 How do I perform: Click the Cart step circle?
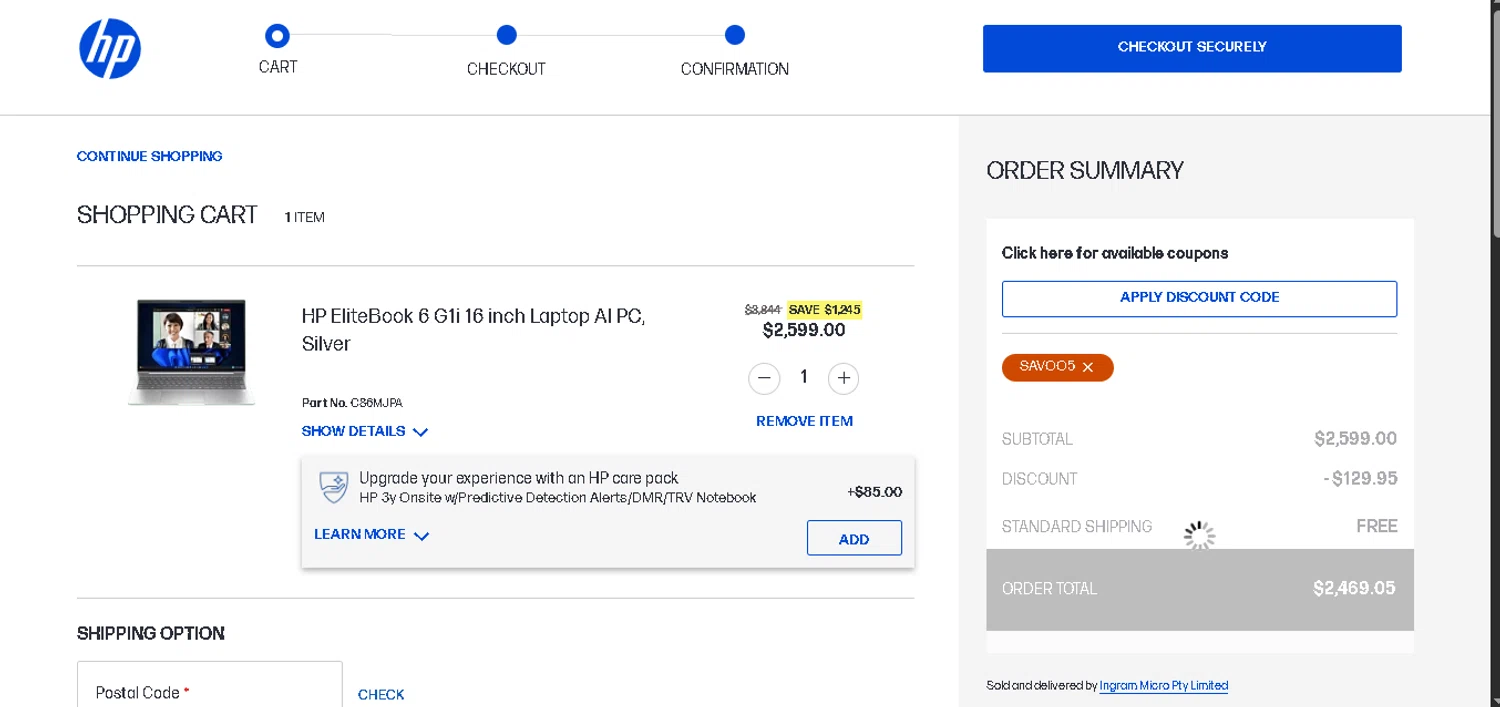[277, 37]
